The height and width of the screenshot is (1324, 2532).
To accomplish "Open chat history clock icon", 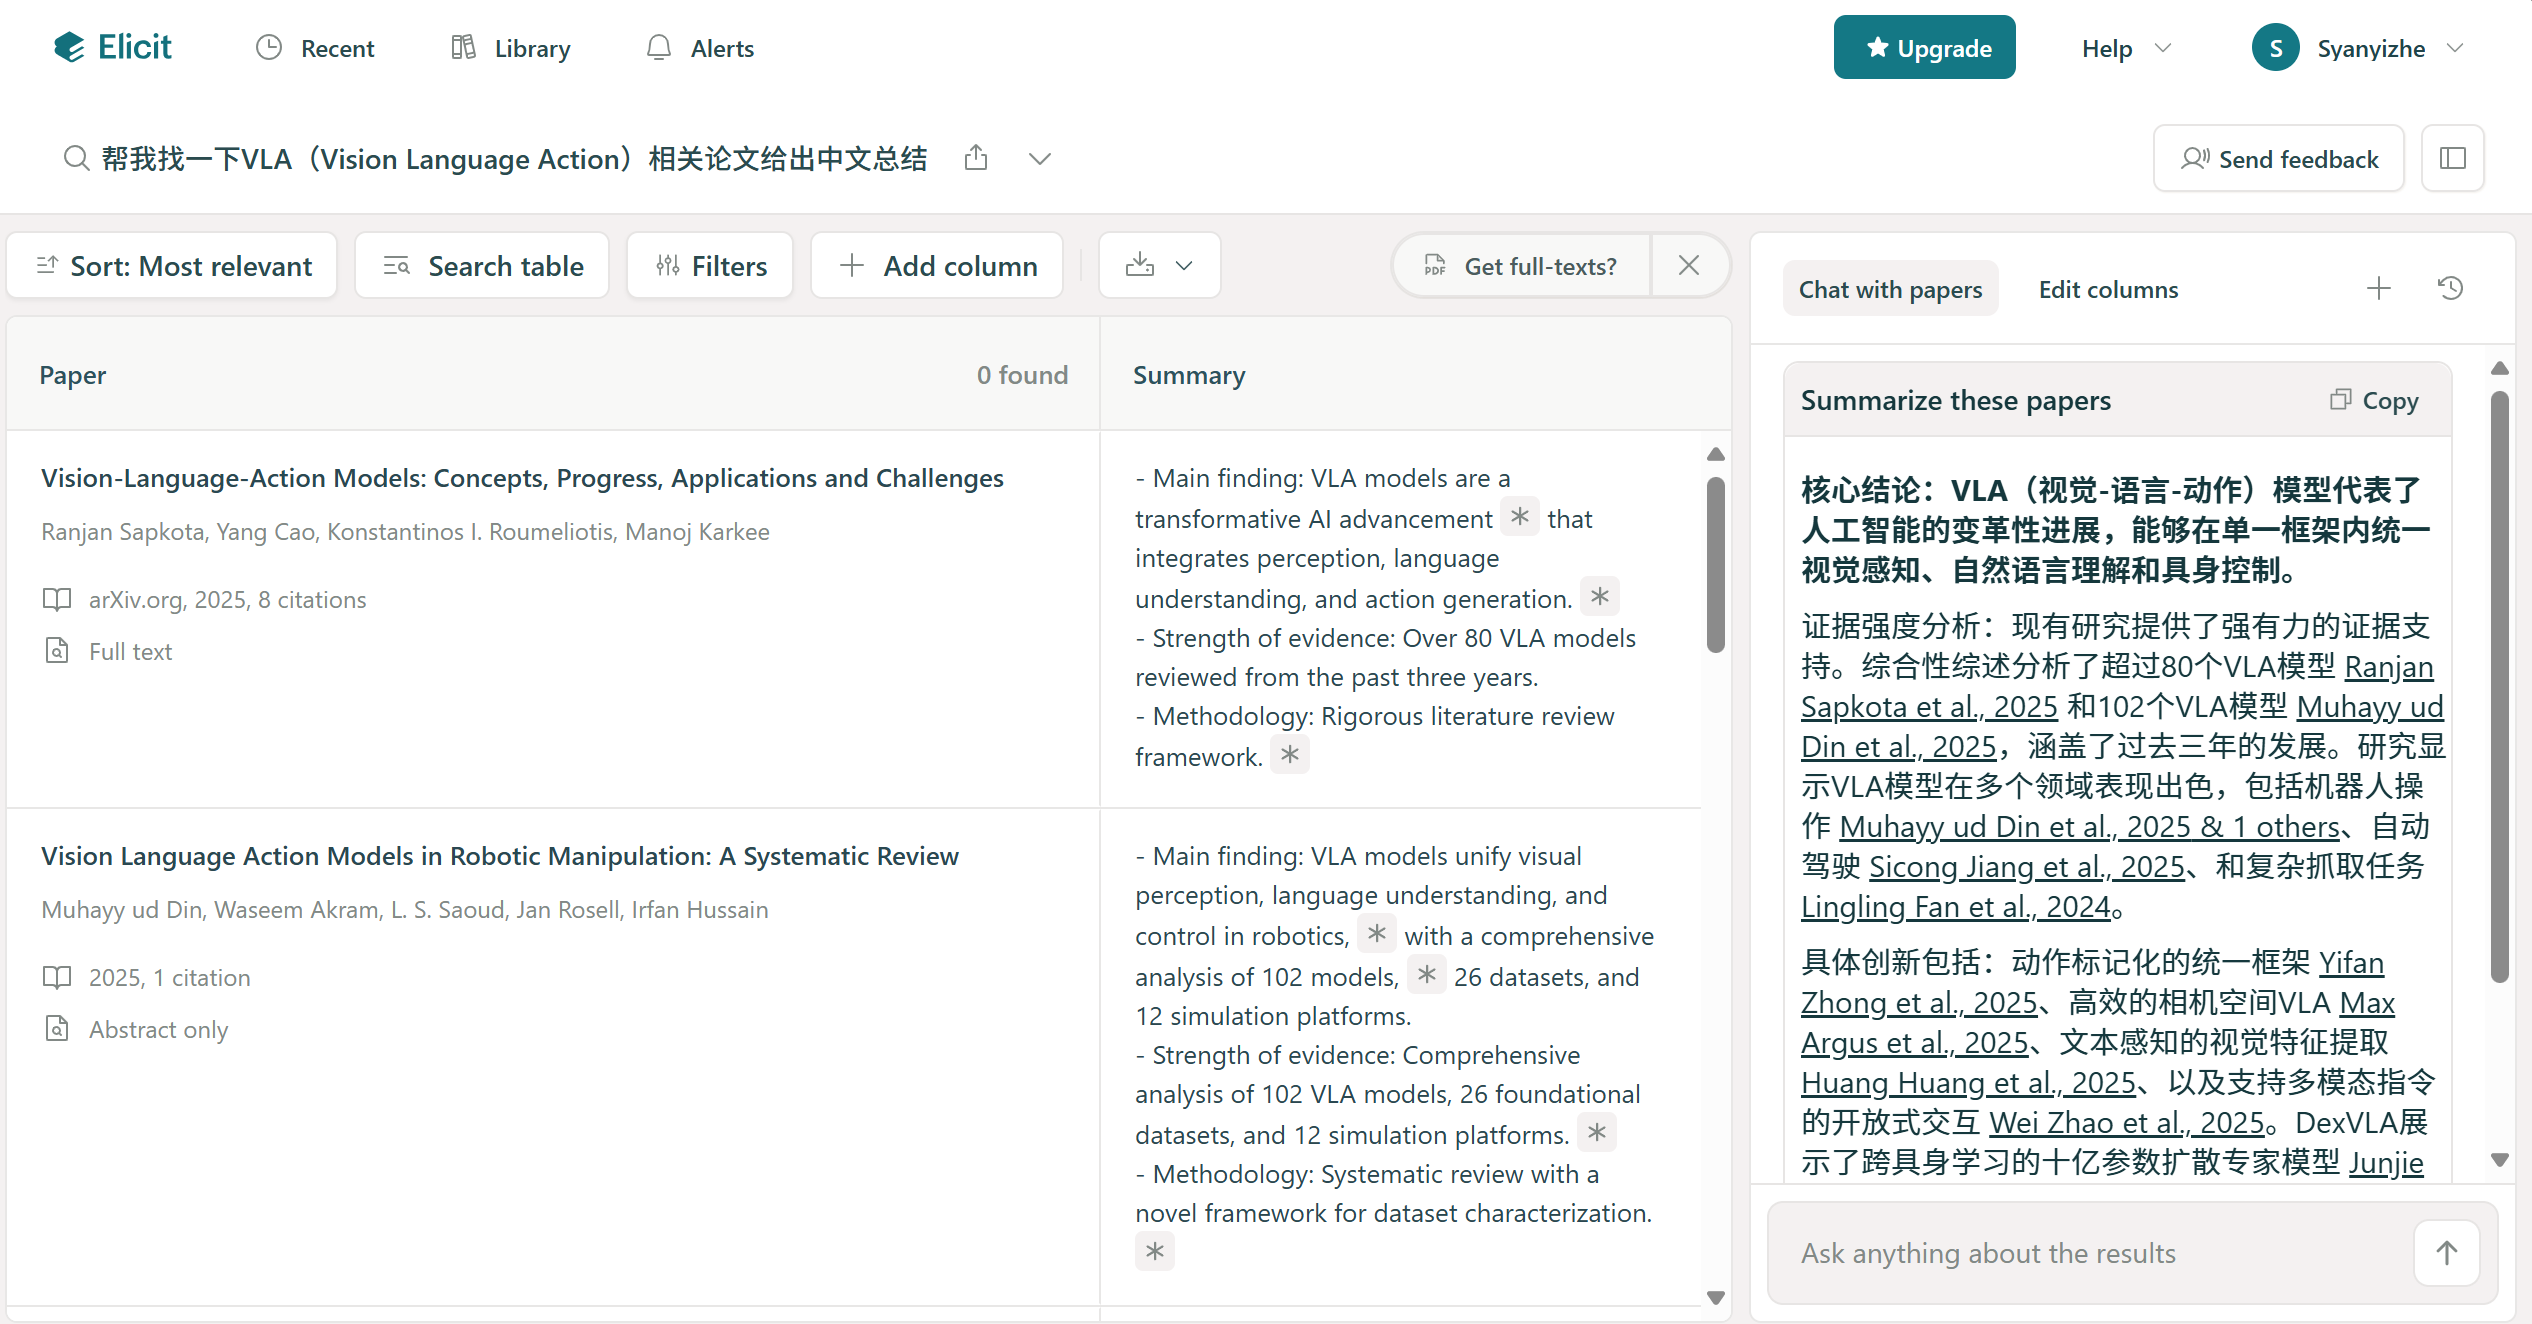I will 2450,289.
